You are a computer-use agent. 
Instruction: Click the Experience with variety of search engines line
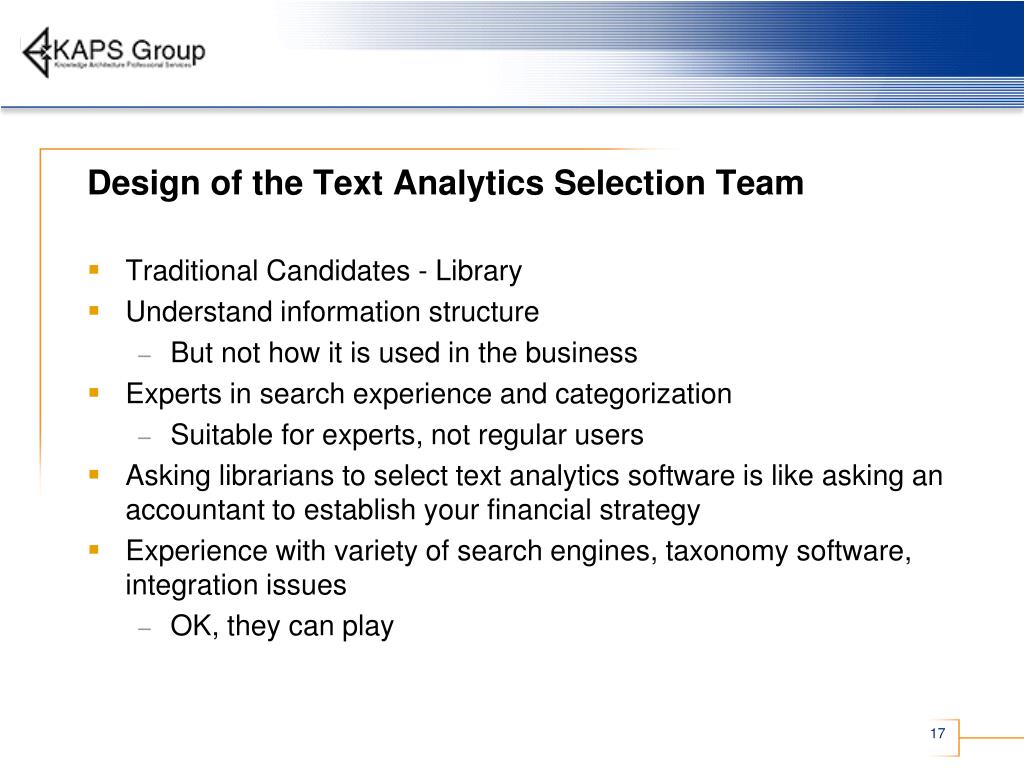[519, 552]
